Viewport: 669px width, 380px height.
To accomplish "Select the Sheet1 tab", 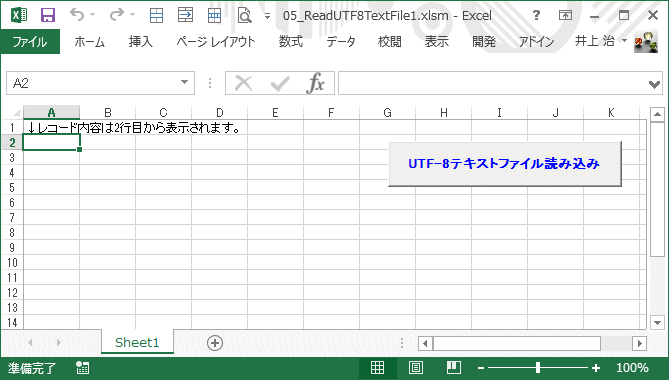I will click(137, 342).
